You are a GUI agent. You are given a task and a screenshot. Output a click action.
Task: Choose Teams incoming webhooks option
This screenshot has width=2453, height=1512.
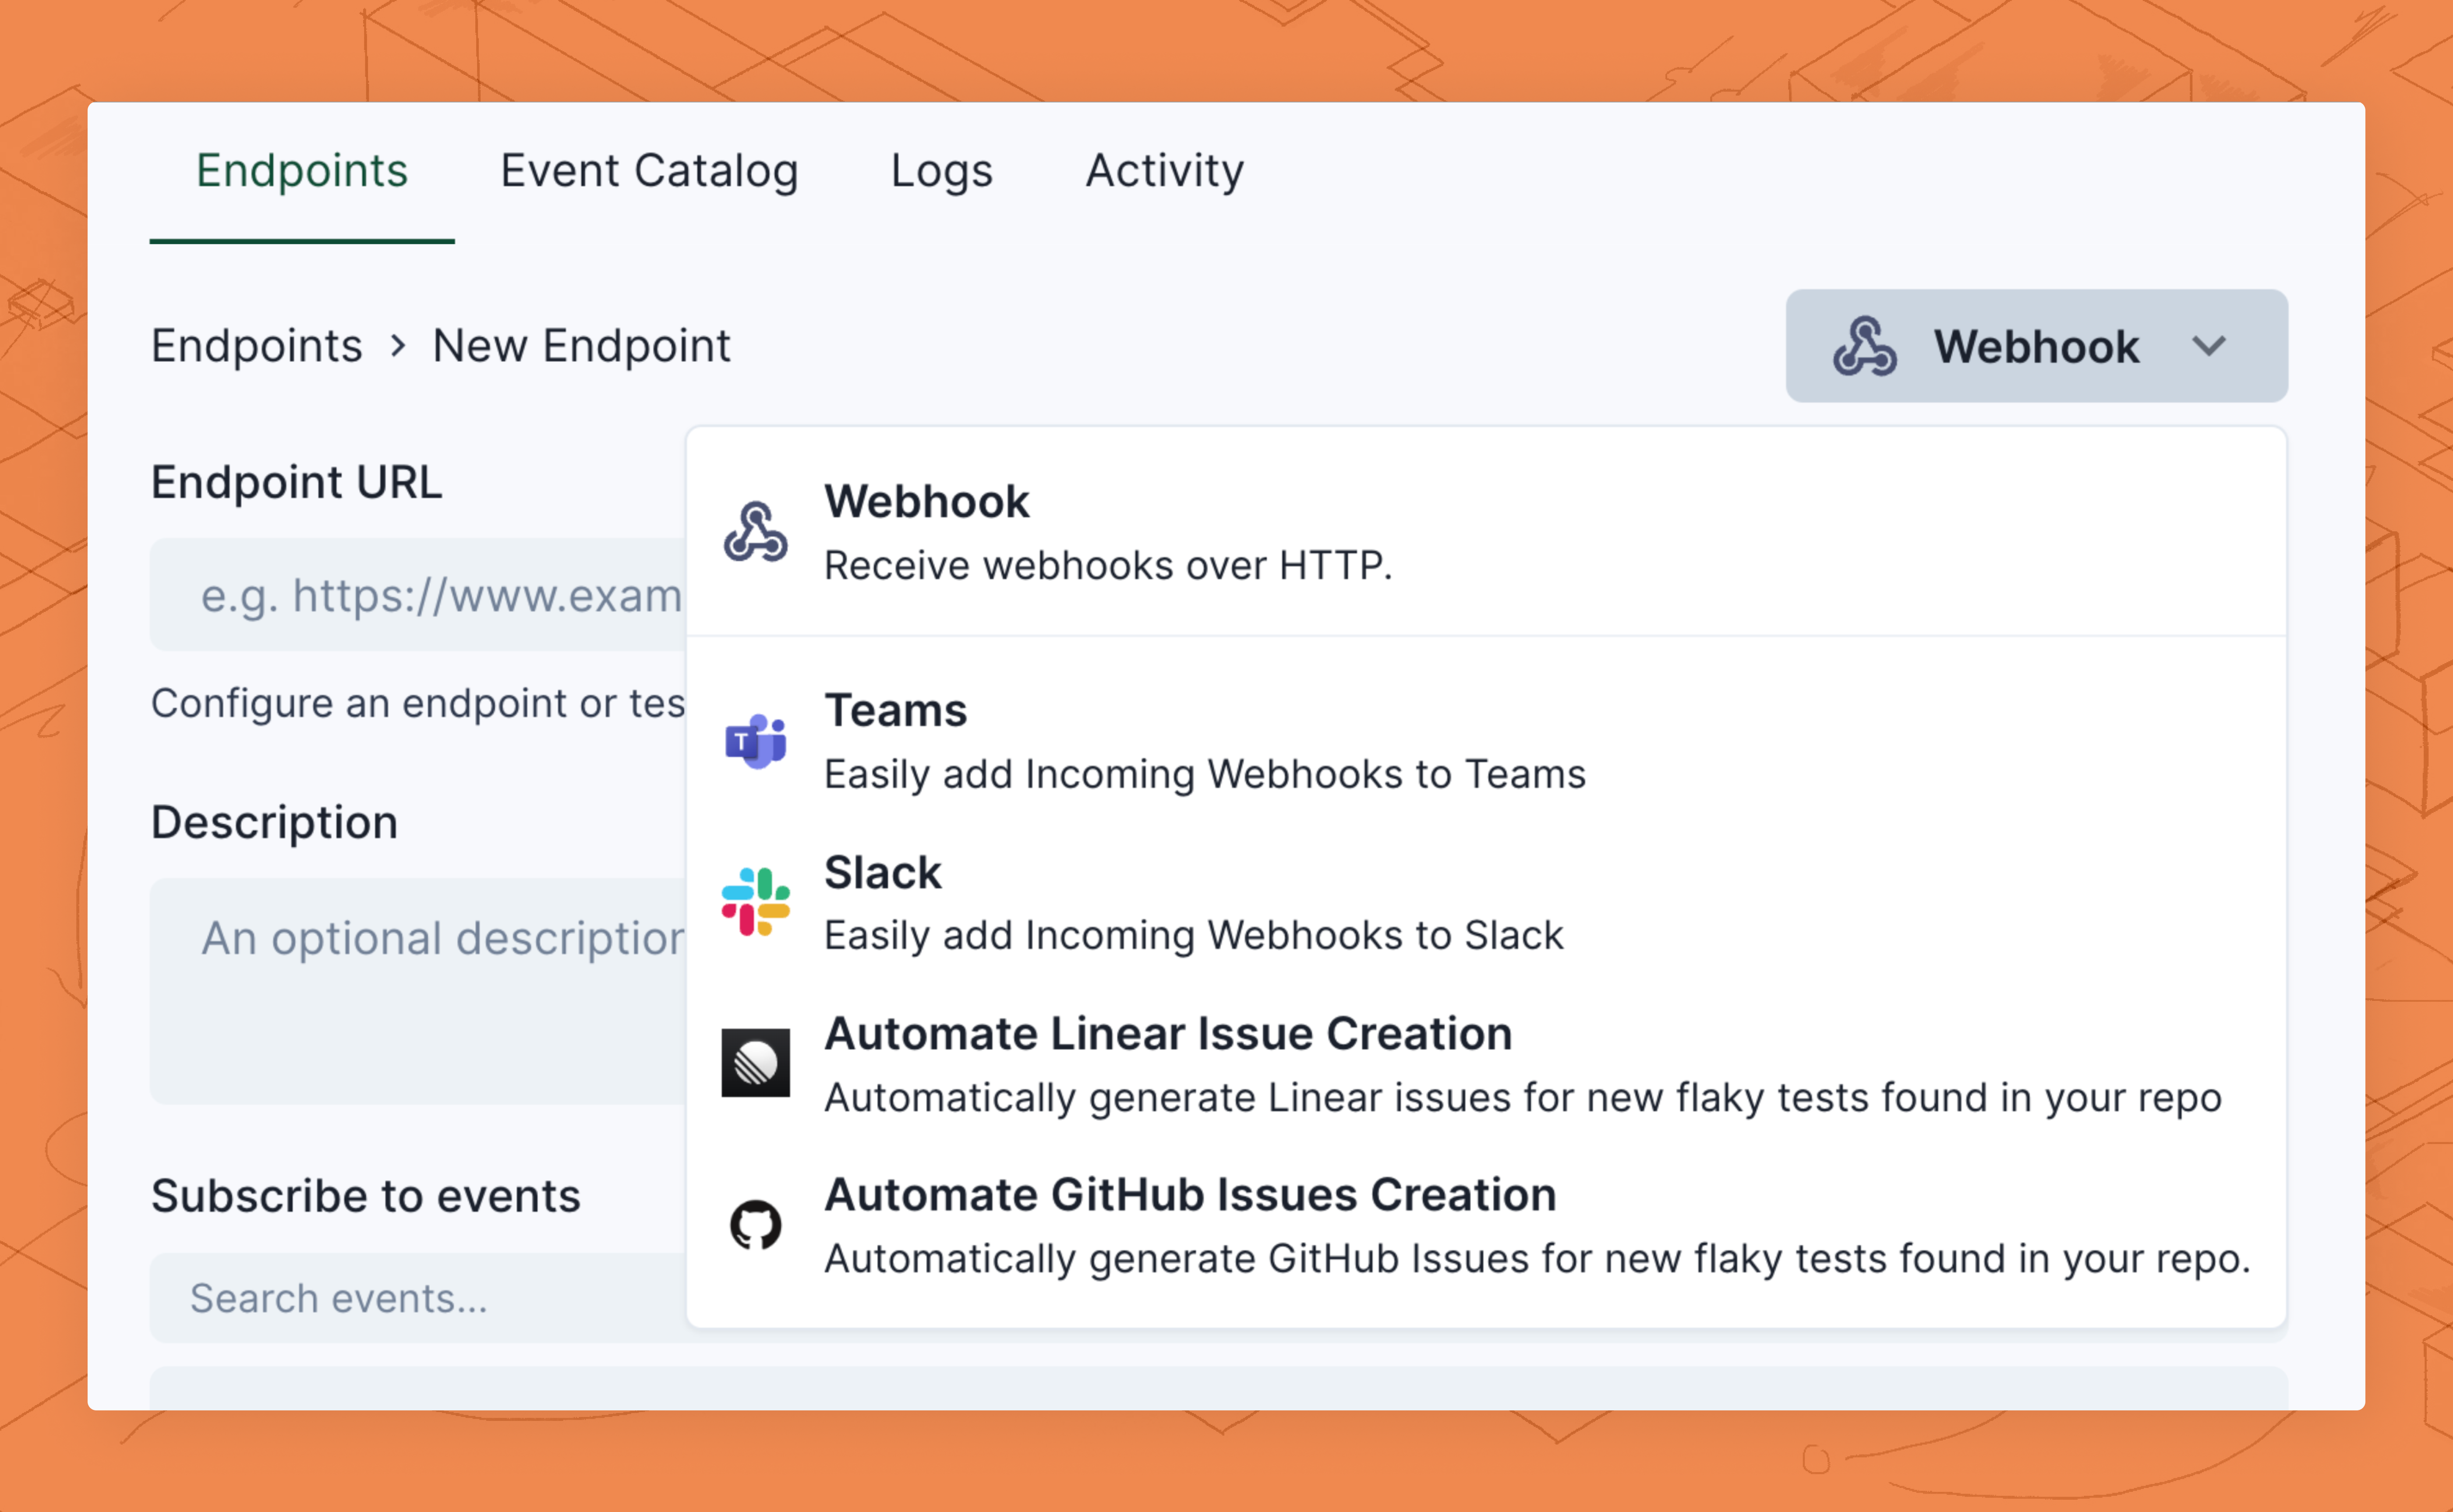click(1204, 742)
